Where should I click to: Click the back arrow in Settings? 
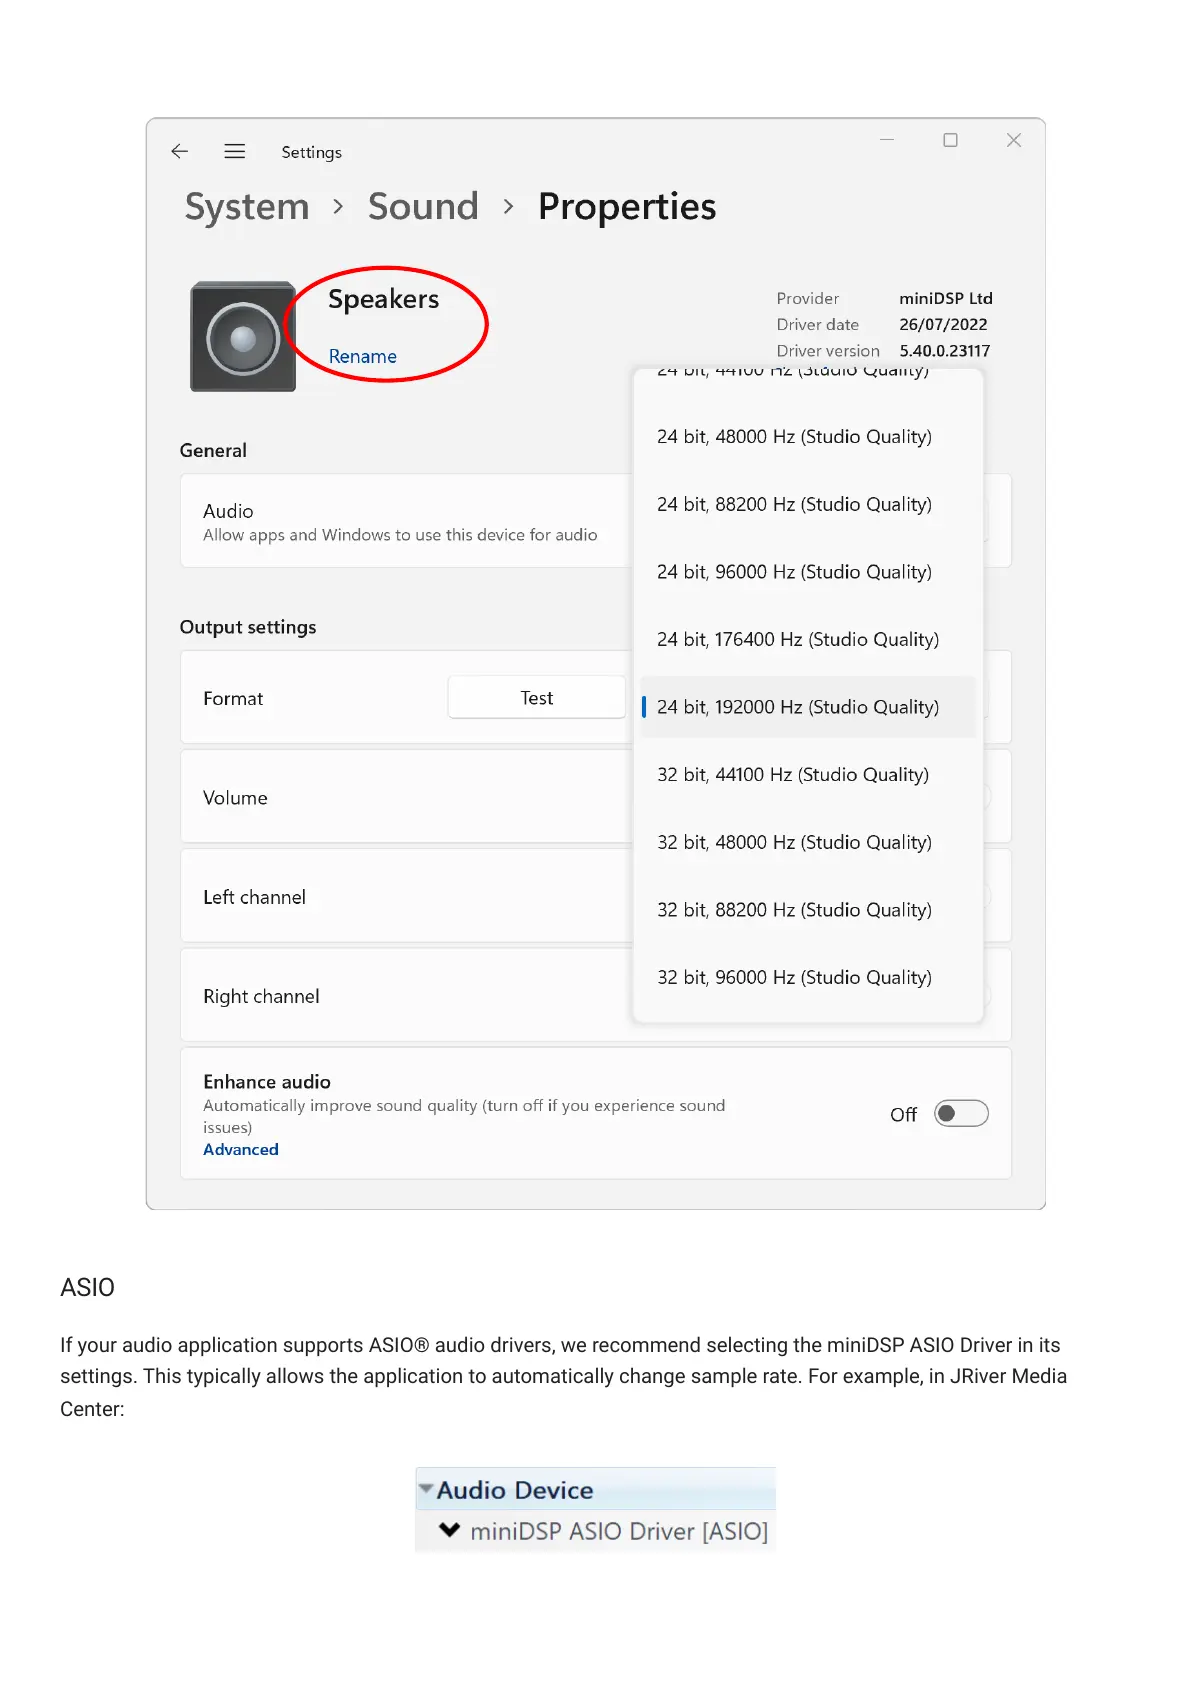pyautogui.click(x=180, y=152)
